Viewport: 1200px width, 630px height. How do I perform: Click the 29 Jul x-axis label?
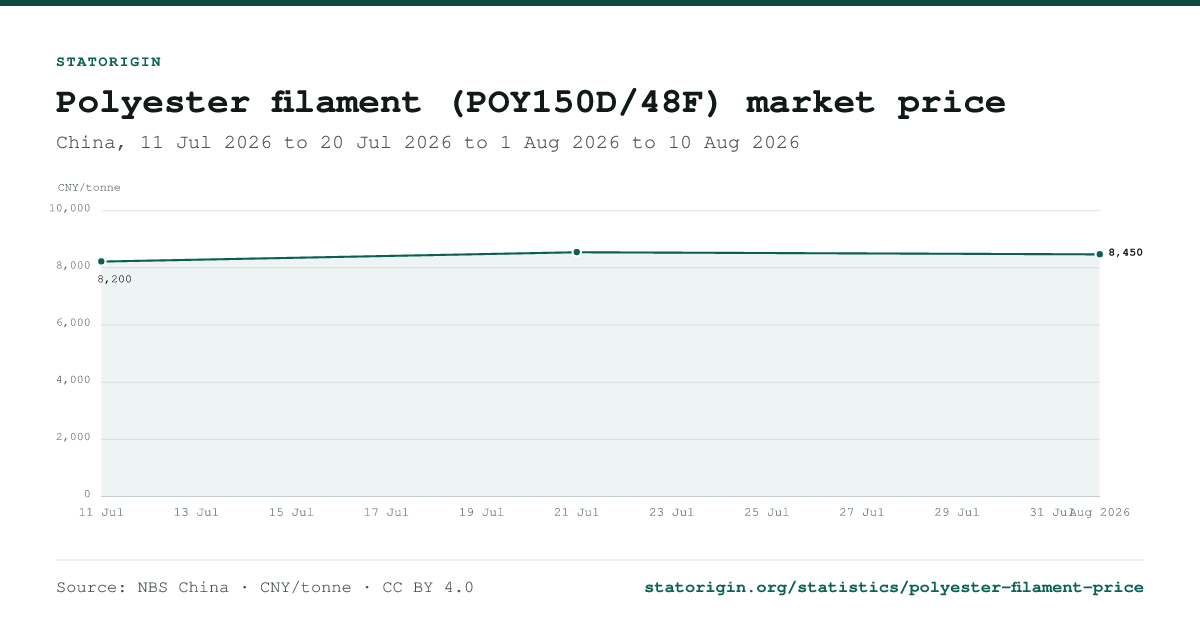click(957, 512)
